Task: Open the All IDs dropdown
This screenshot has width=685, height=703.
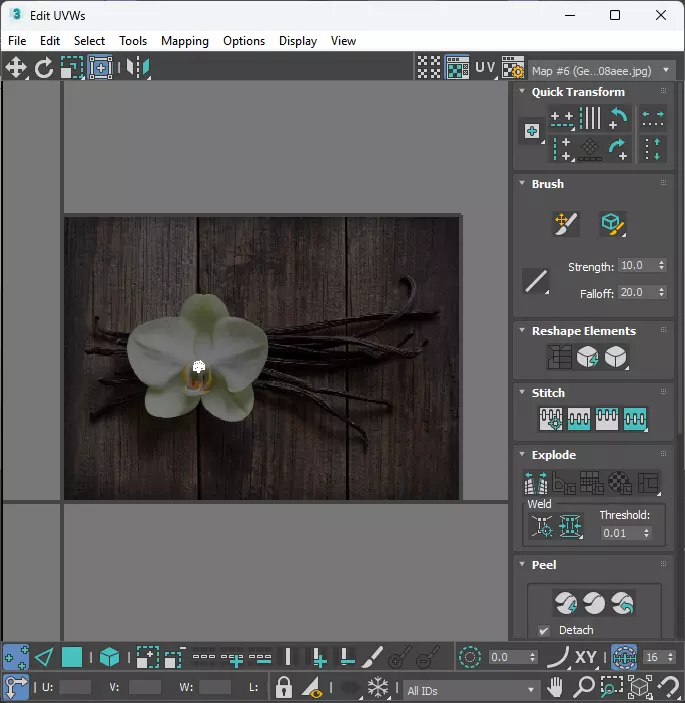Action: click(x=470, y=690)
